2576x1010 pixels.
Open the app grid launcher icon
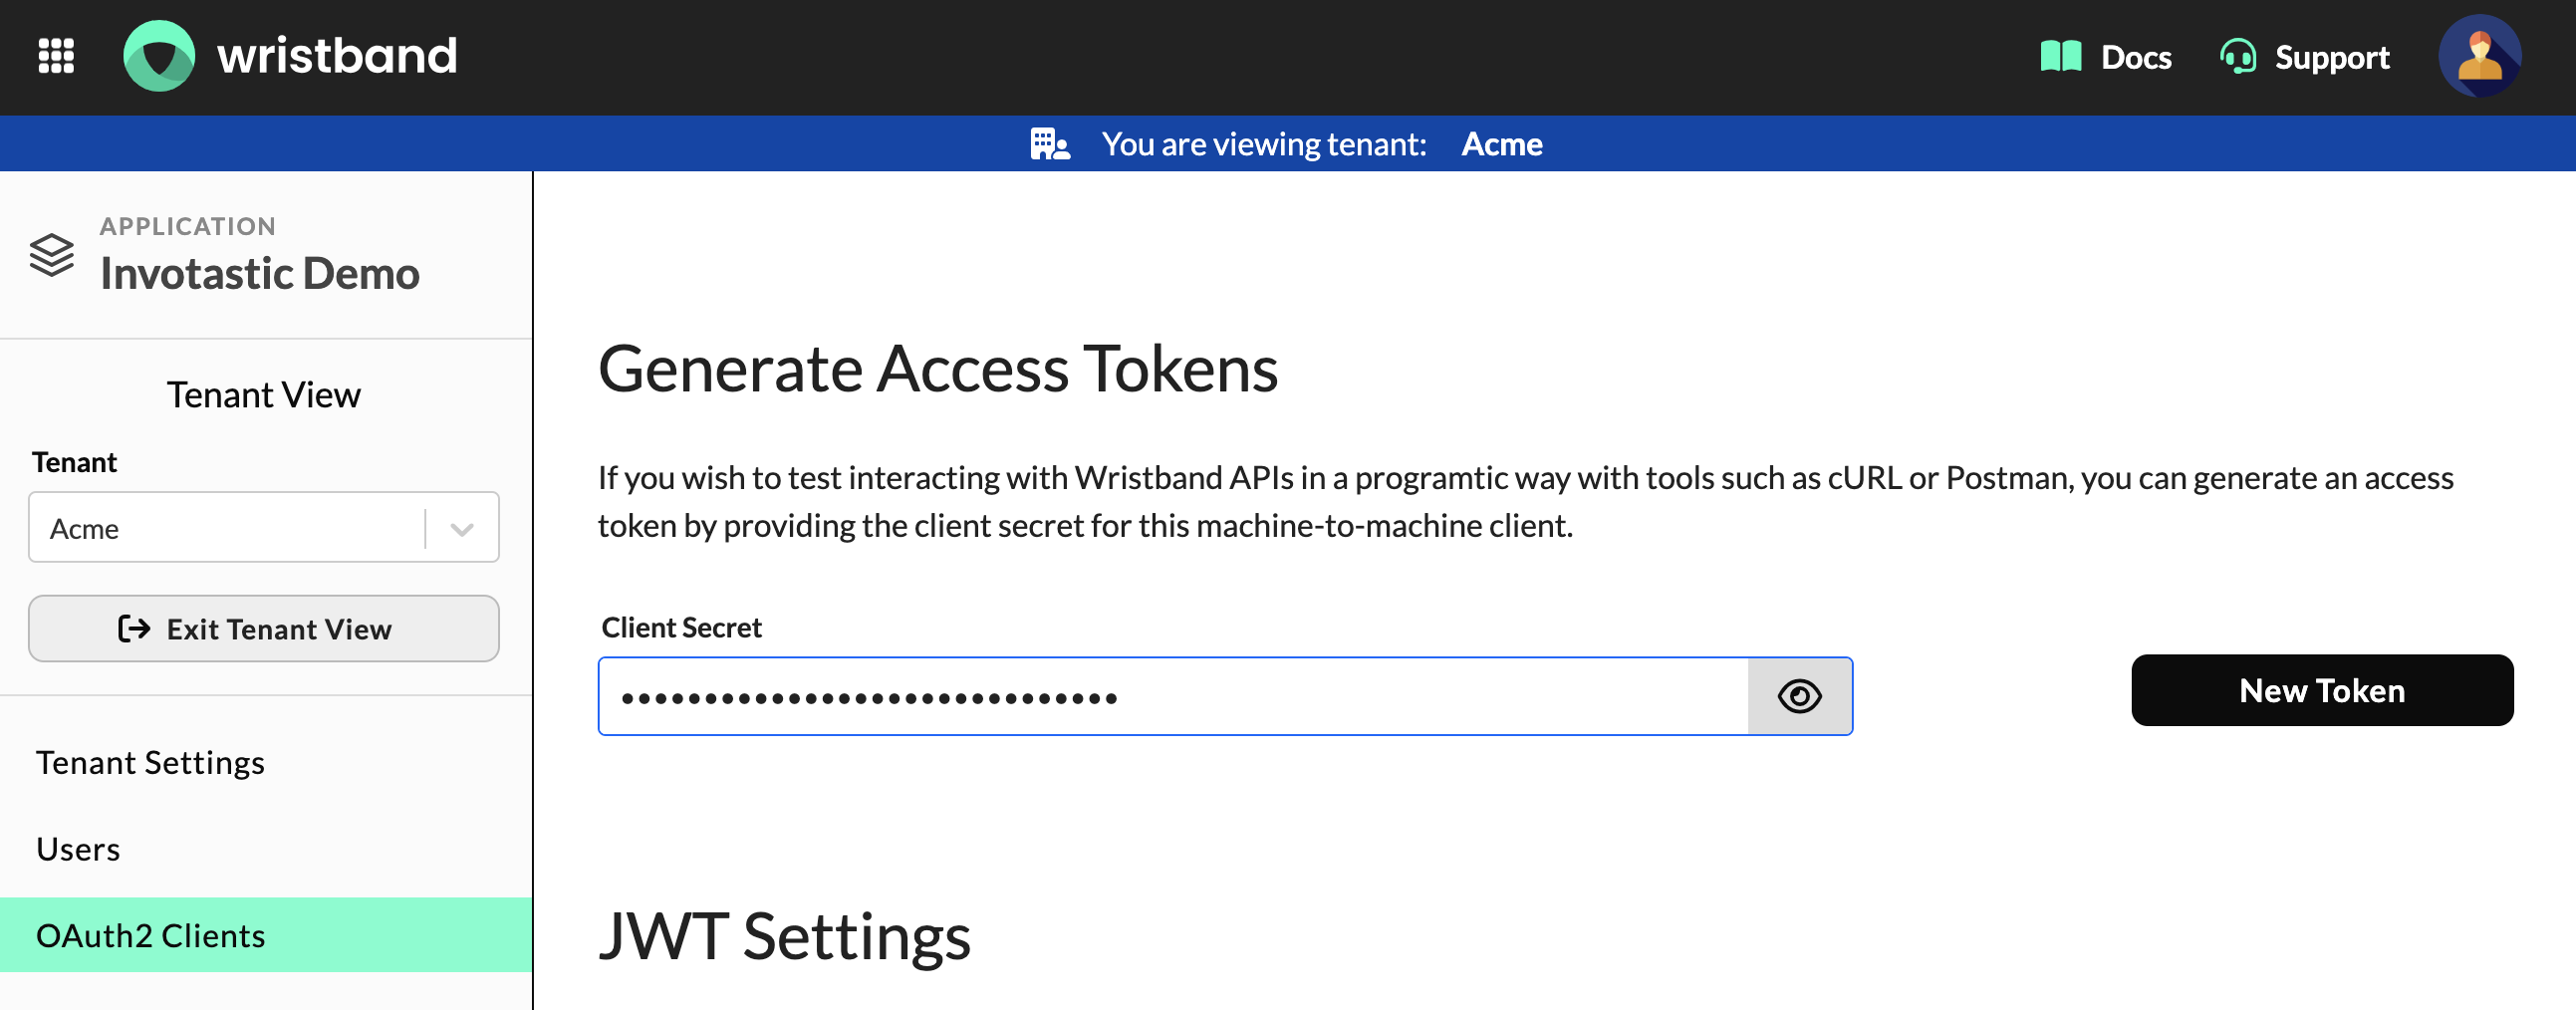tap(56, 56)
